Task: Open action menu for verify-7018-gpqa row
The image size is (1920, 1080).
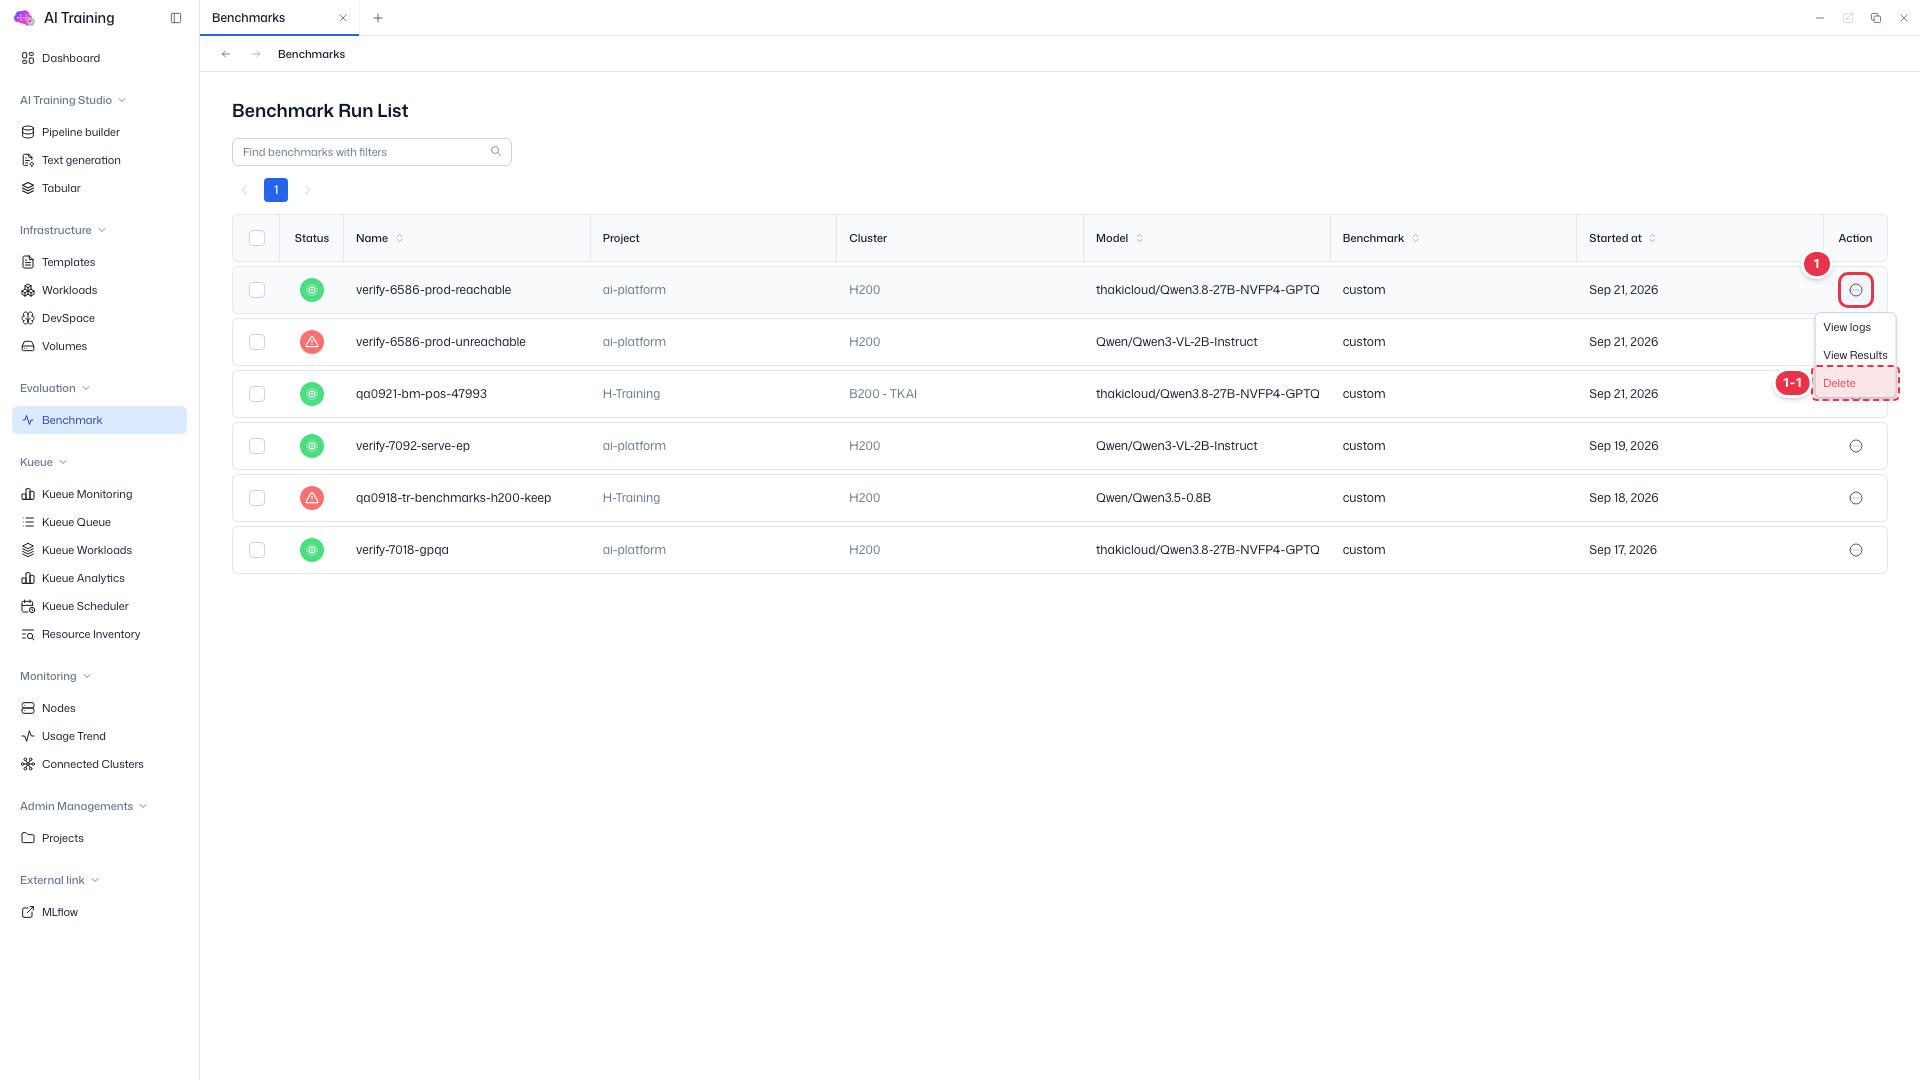Action: pyautogui.click(x=1855, y=550)
